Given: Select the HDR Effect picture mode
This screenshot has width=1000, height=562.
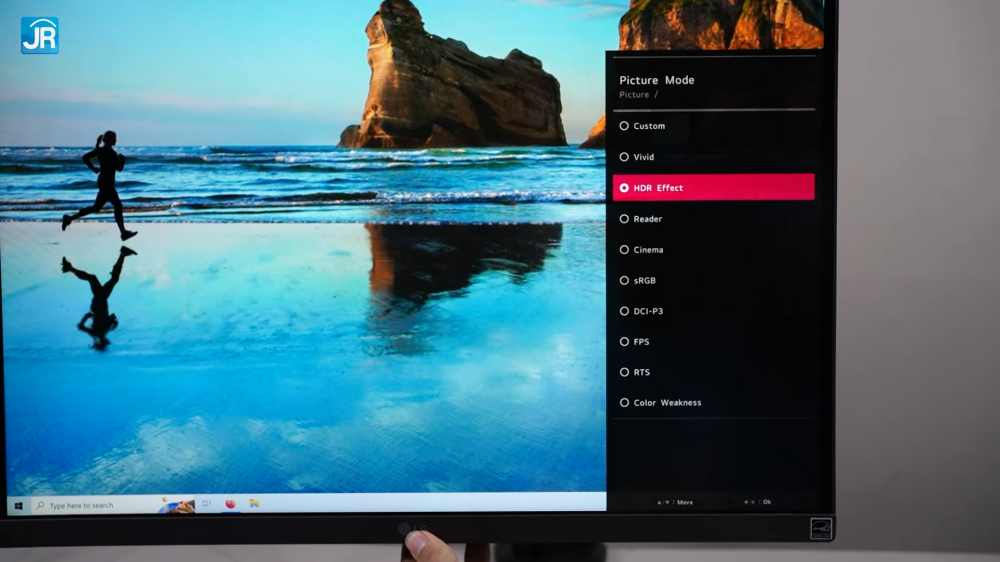Looking at the screenshot, I should pyautogui.click(x=713, y=188).
